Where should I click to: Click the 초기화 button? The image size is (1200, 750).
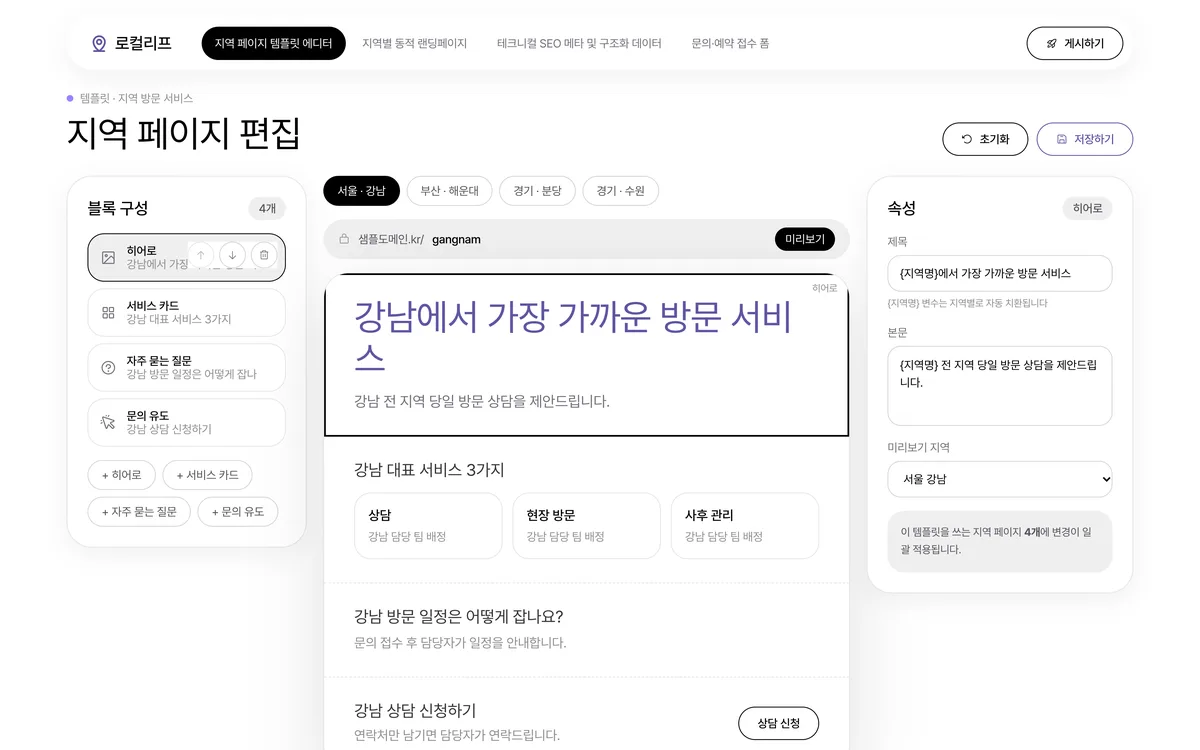pos(985,139)
